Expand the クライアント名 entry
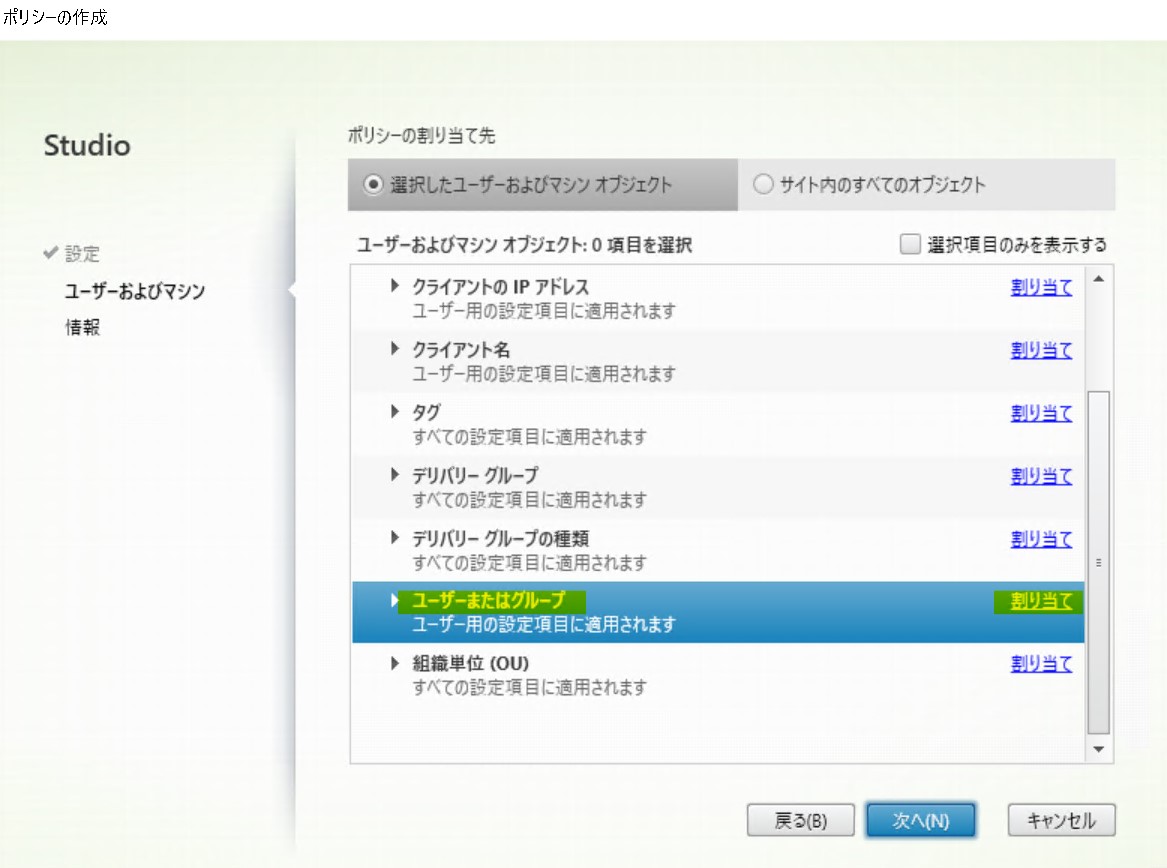The height and width of the screenshot is (868, 1167). [393, 350]
